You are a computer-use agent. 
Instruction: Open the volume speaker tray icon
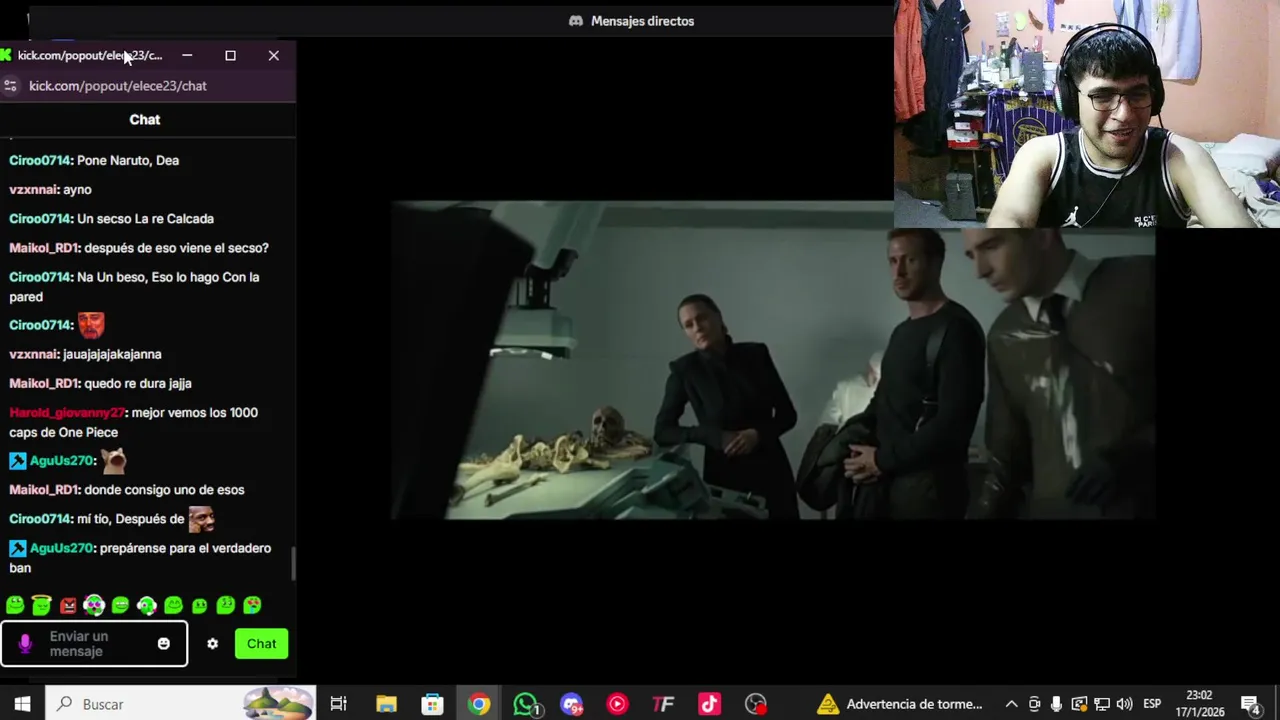click(1124, 704)
